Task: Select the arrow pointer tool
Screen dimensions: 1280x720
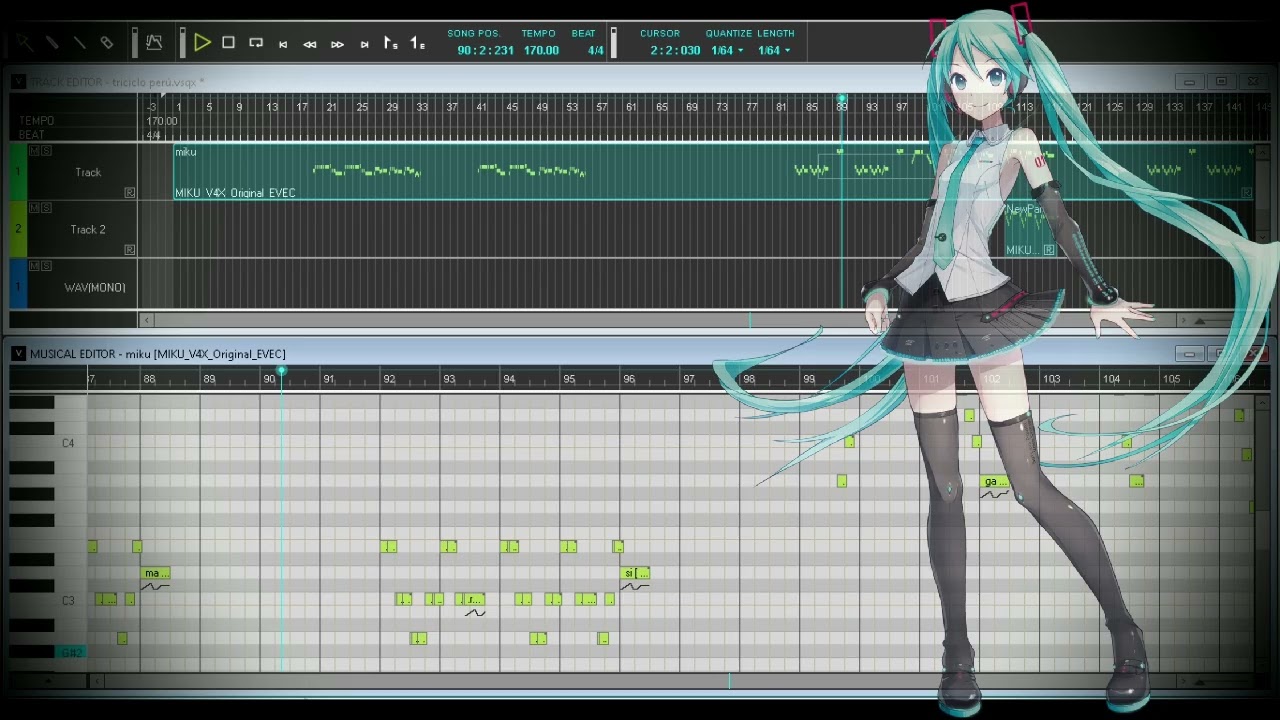Action: 25,43
